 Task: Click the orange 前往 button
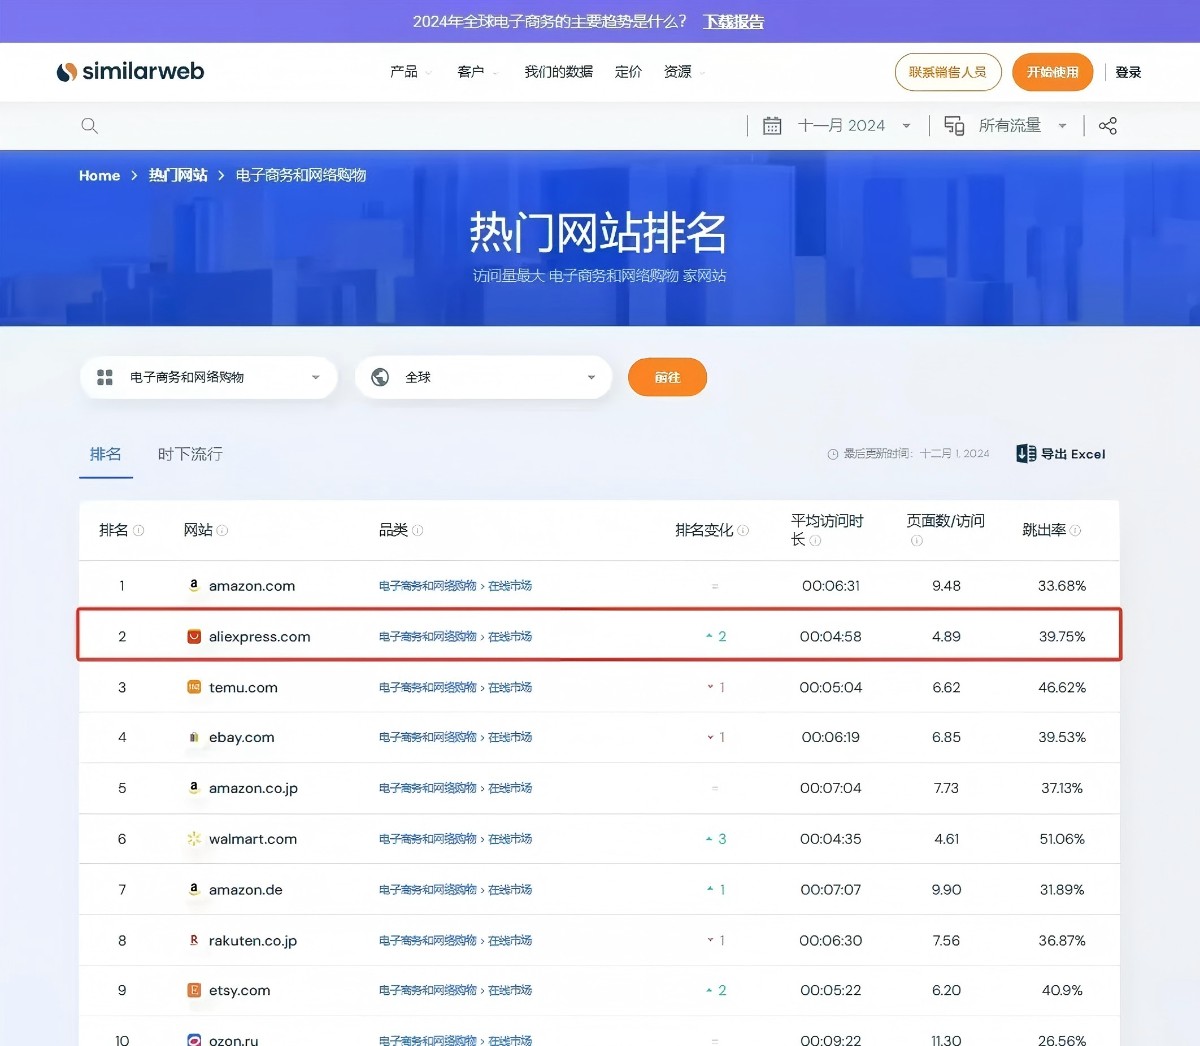click(x=667, y=377)
